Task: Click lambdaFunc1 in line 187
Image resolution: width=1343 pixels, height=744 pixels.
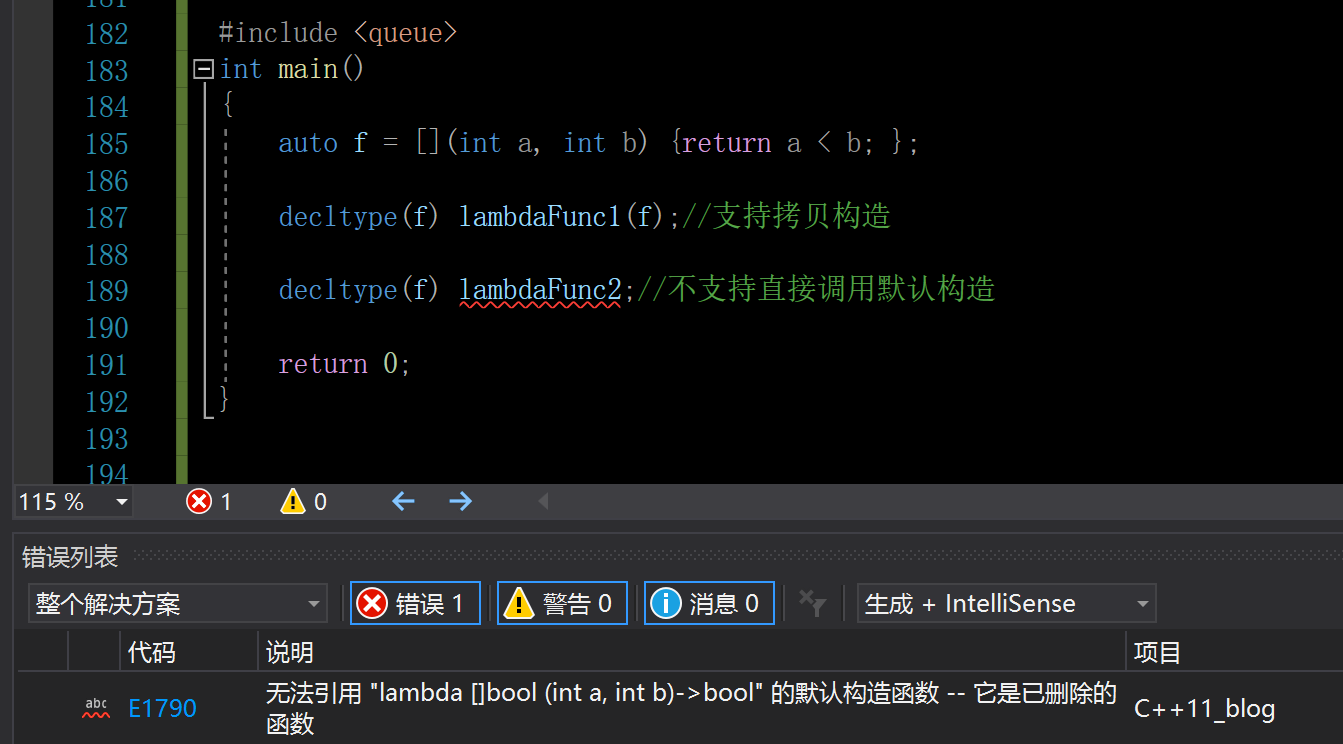Action: [x=540, y=216]
